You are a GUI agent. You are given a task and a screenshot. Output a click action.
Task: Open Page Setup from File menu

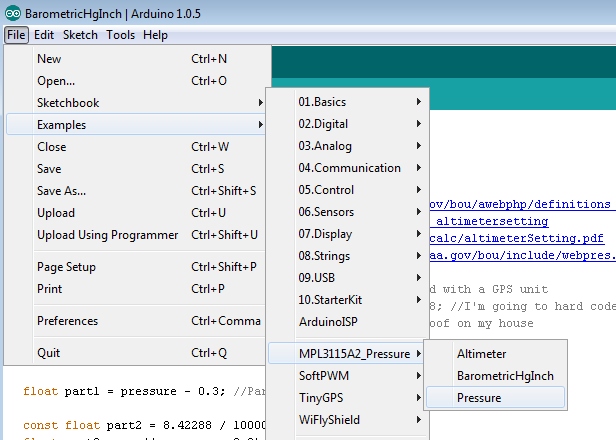(136, 267)
